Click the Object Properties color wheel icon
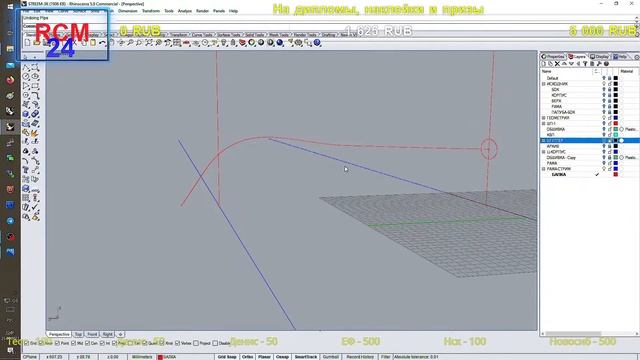The image size is (640, 360). 251,42
